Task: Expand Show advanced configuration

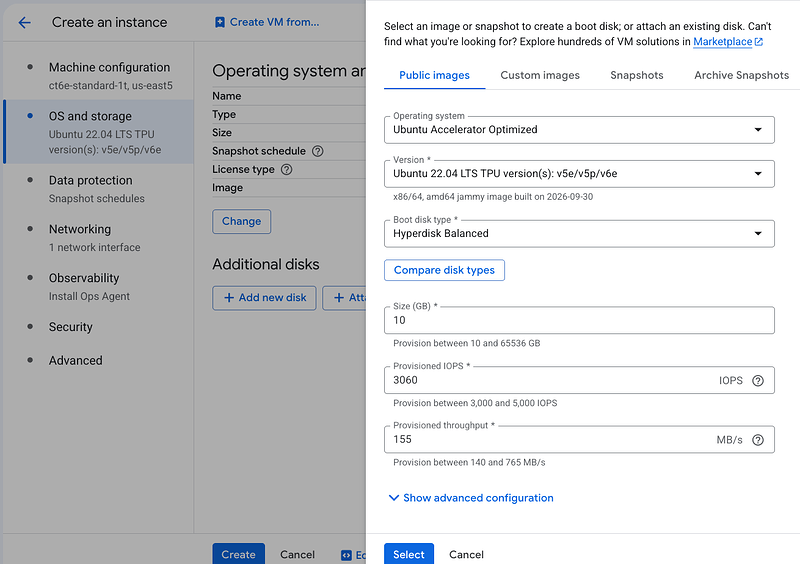Action: coord(471,498)
